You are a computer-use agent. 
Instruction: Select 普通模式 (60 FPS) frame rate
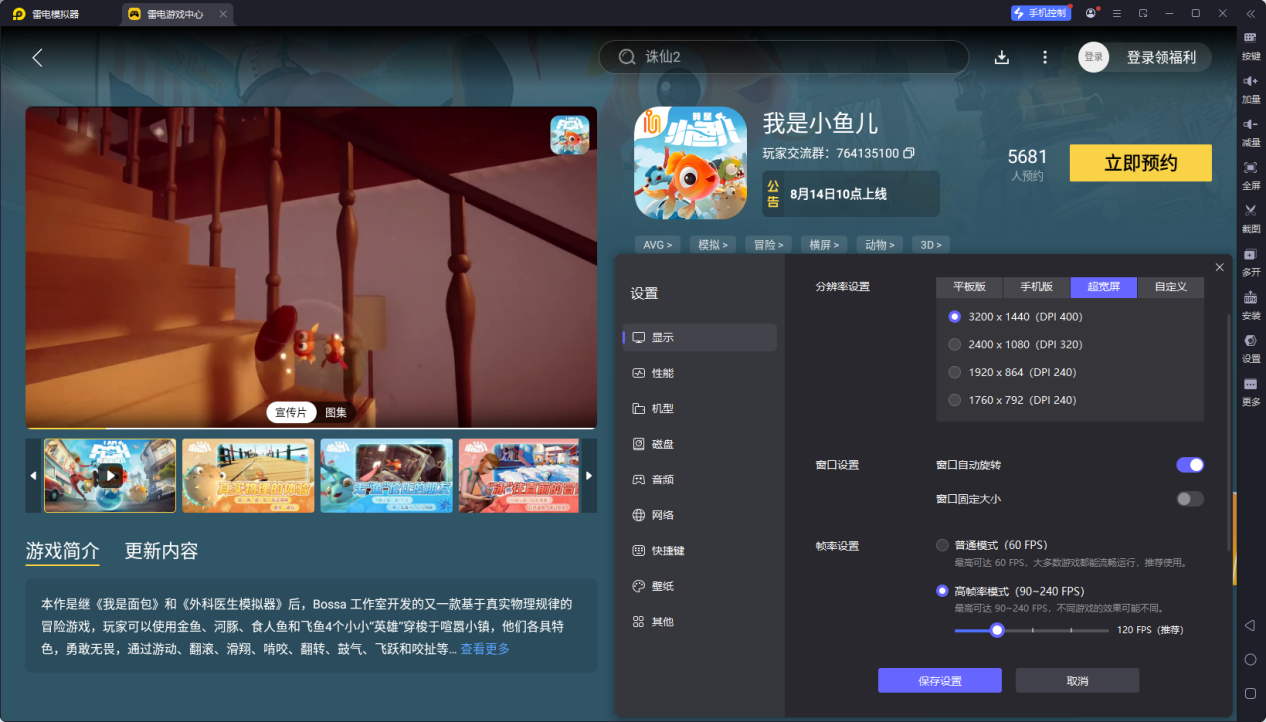942,545
